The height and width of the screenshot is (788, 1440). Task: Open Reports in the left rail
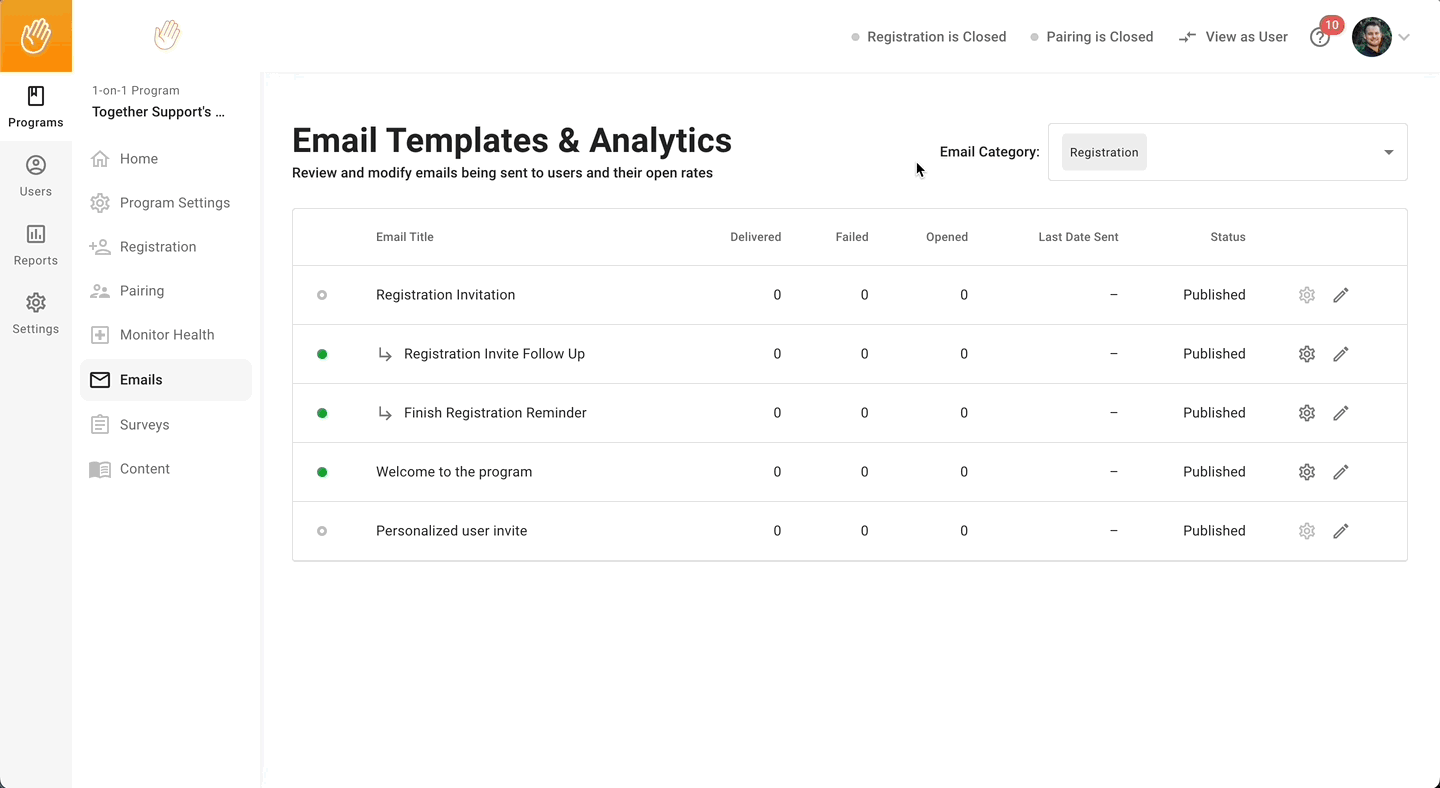coord(36,246)
